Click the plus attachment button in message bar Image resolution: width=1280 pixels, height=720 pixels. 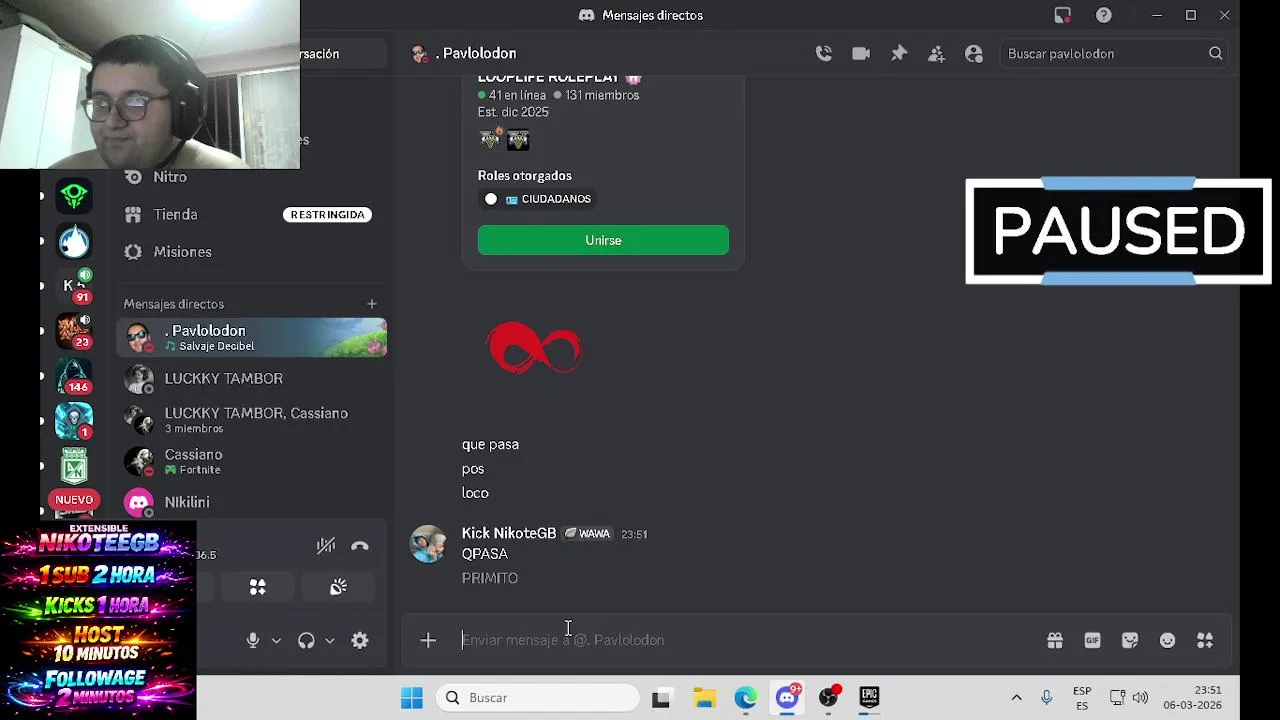click(428, 640)
